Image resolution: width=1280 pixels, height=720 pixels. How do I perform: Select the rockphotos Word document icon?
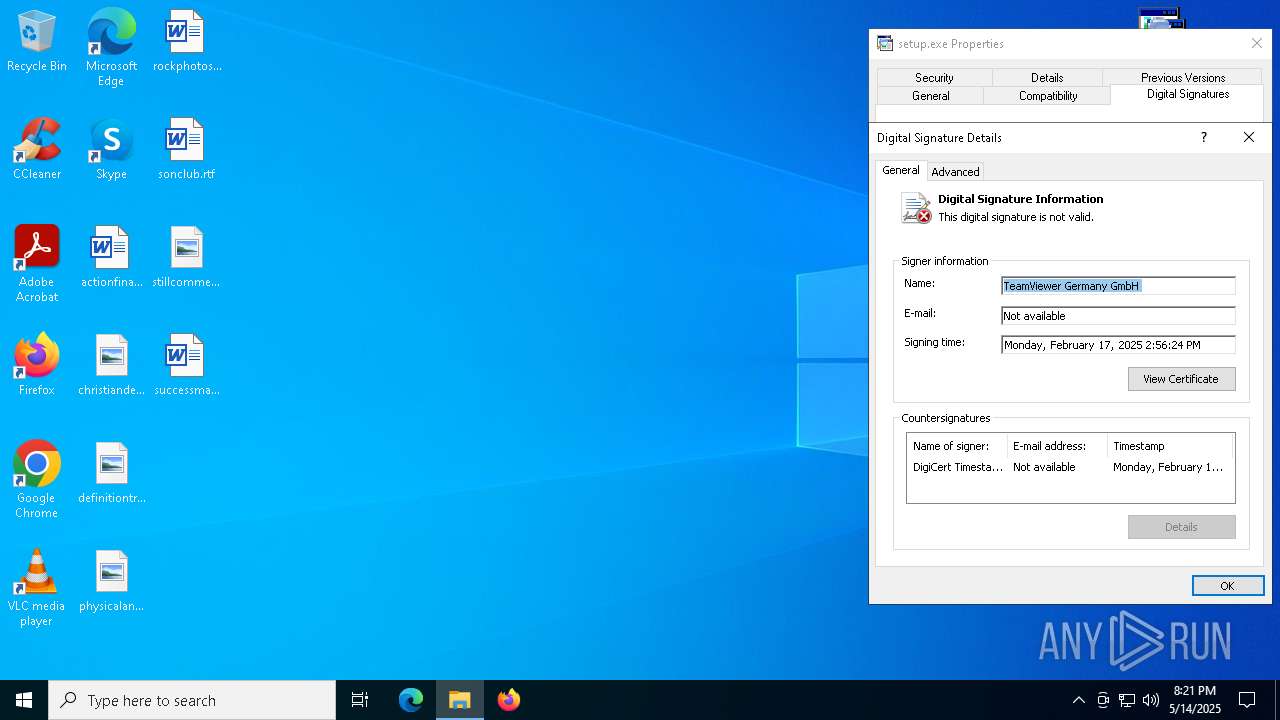[x=186, y=41]
